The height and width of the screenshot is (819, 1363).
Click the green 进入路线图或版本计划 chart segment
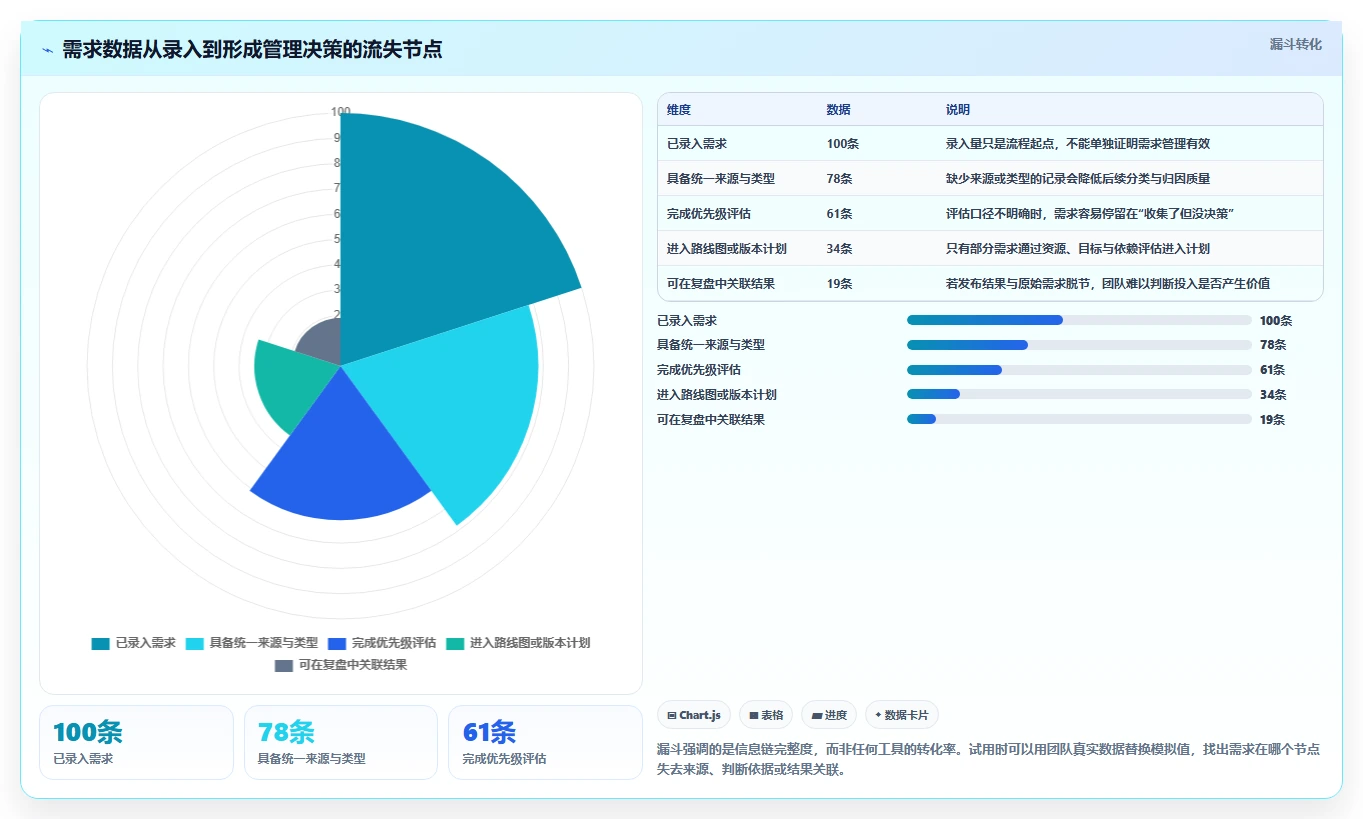[290, 385]
